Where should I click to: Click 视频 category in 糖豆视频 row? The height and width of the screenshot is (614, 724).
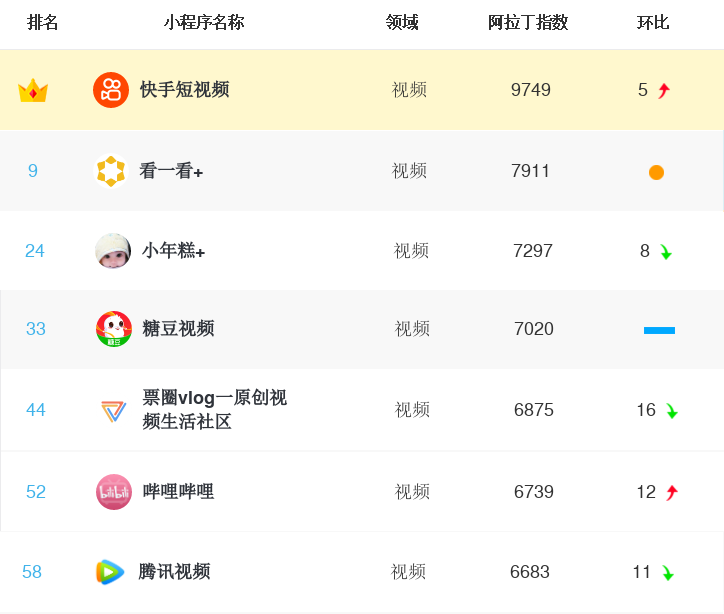coord(412,329)
